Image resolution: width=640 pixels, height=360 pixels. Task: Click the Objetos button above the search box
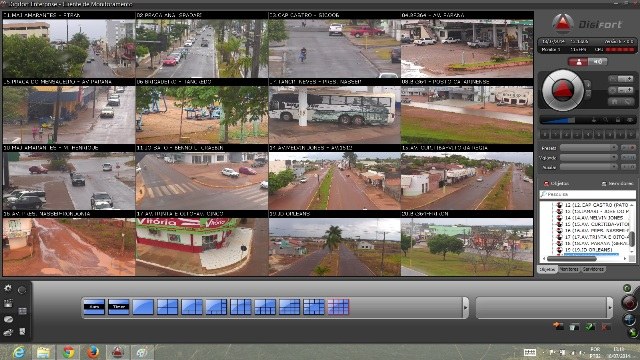click(556, 184)
